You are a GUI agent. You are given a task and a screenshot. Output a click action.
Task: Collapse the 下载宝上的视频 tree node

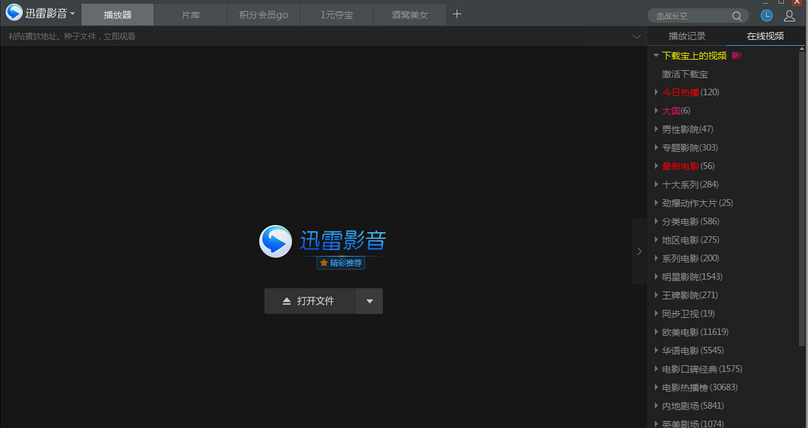pos(655,56)
